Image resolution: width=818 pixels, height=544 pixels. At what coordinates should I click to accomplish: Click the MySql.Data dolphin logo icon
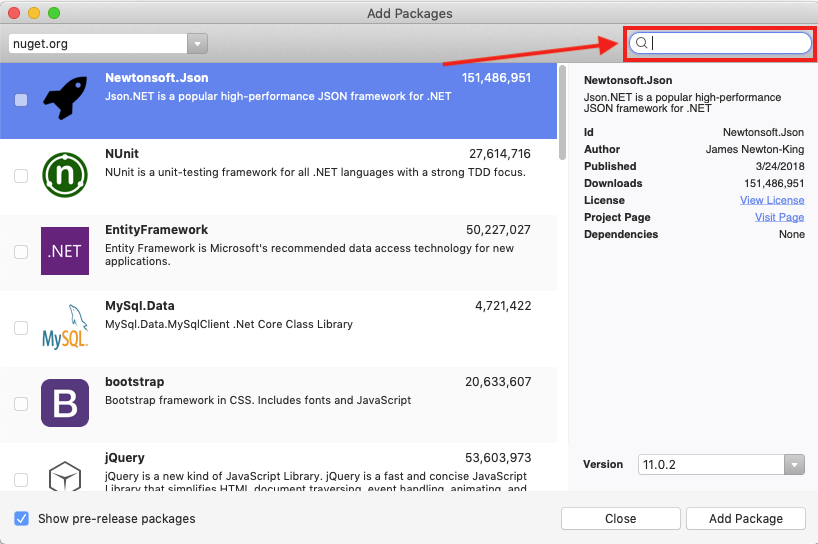[65, 327]
